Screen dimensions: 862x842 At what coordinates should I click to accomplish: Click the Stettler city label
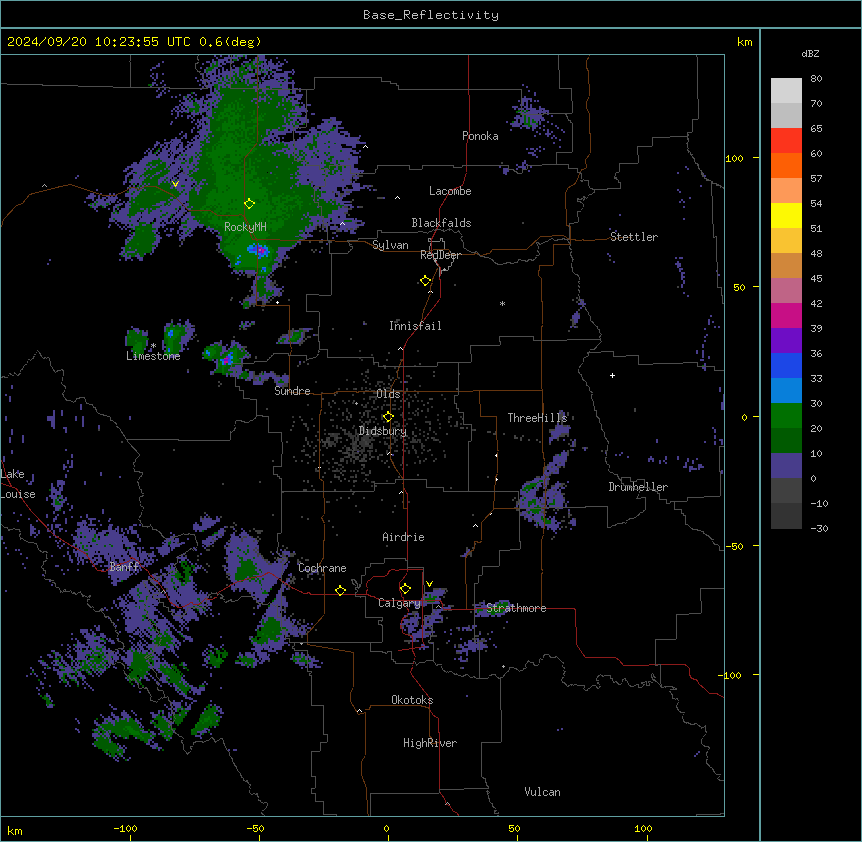pos(634,237)
